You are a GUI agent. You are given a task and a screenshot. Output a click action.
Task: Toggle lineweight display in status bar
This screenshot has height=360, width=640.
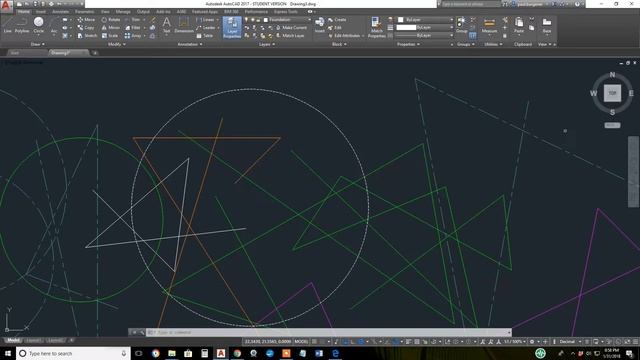coord(409,341)
